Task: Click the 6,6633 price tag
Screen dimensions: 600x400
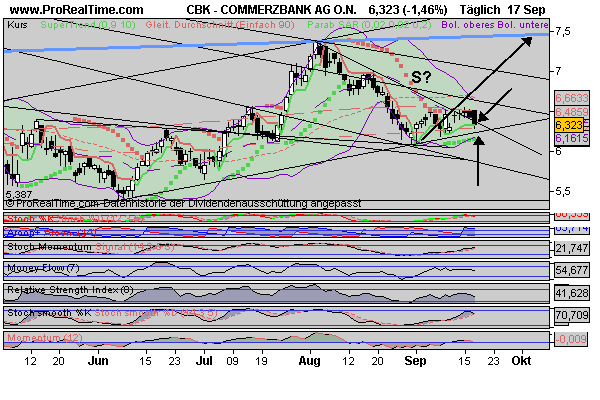Action: 572,98
